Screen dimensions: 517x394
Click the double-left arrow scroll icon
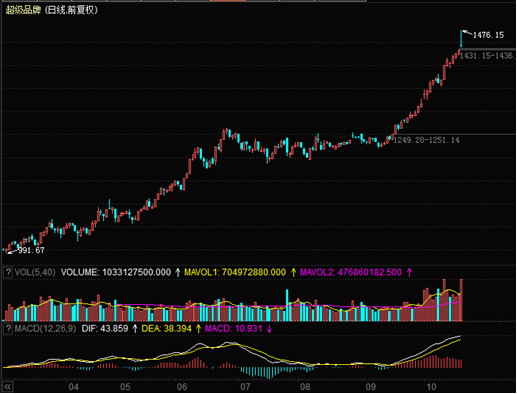coord(7,387)
